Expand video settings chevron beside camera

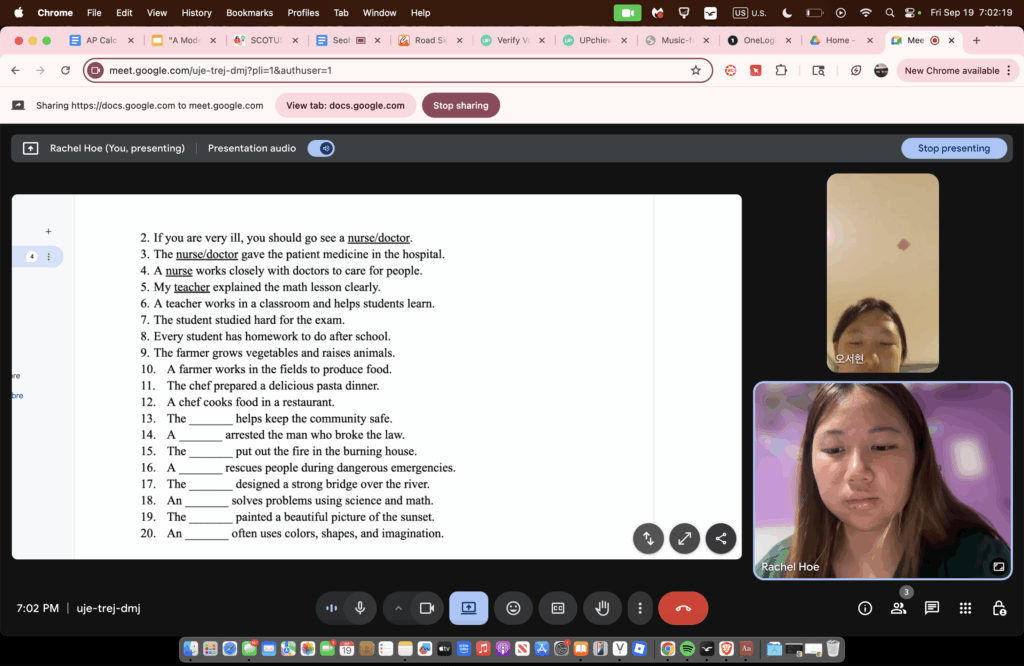click(398, 608)
